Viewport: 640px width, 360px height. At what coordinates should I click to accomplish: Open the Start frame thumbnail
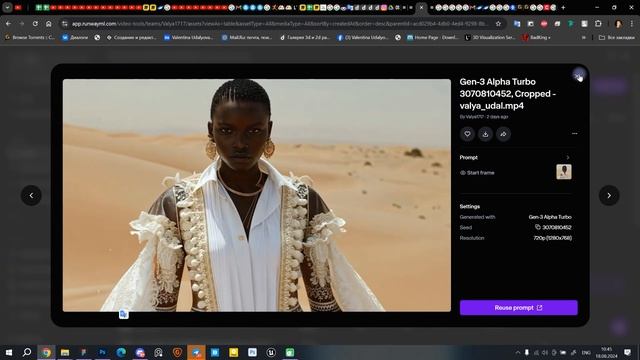point(564,172)
